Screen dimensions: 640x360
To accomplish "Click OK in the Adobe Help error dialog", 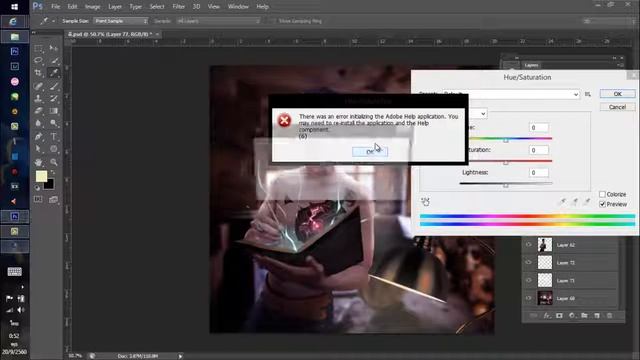I will (370, 151).
